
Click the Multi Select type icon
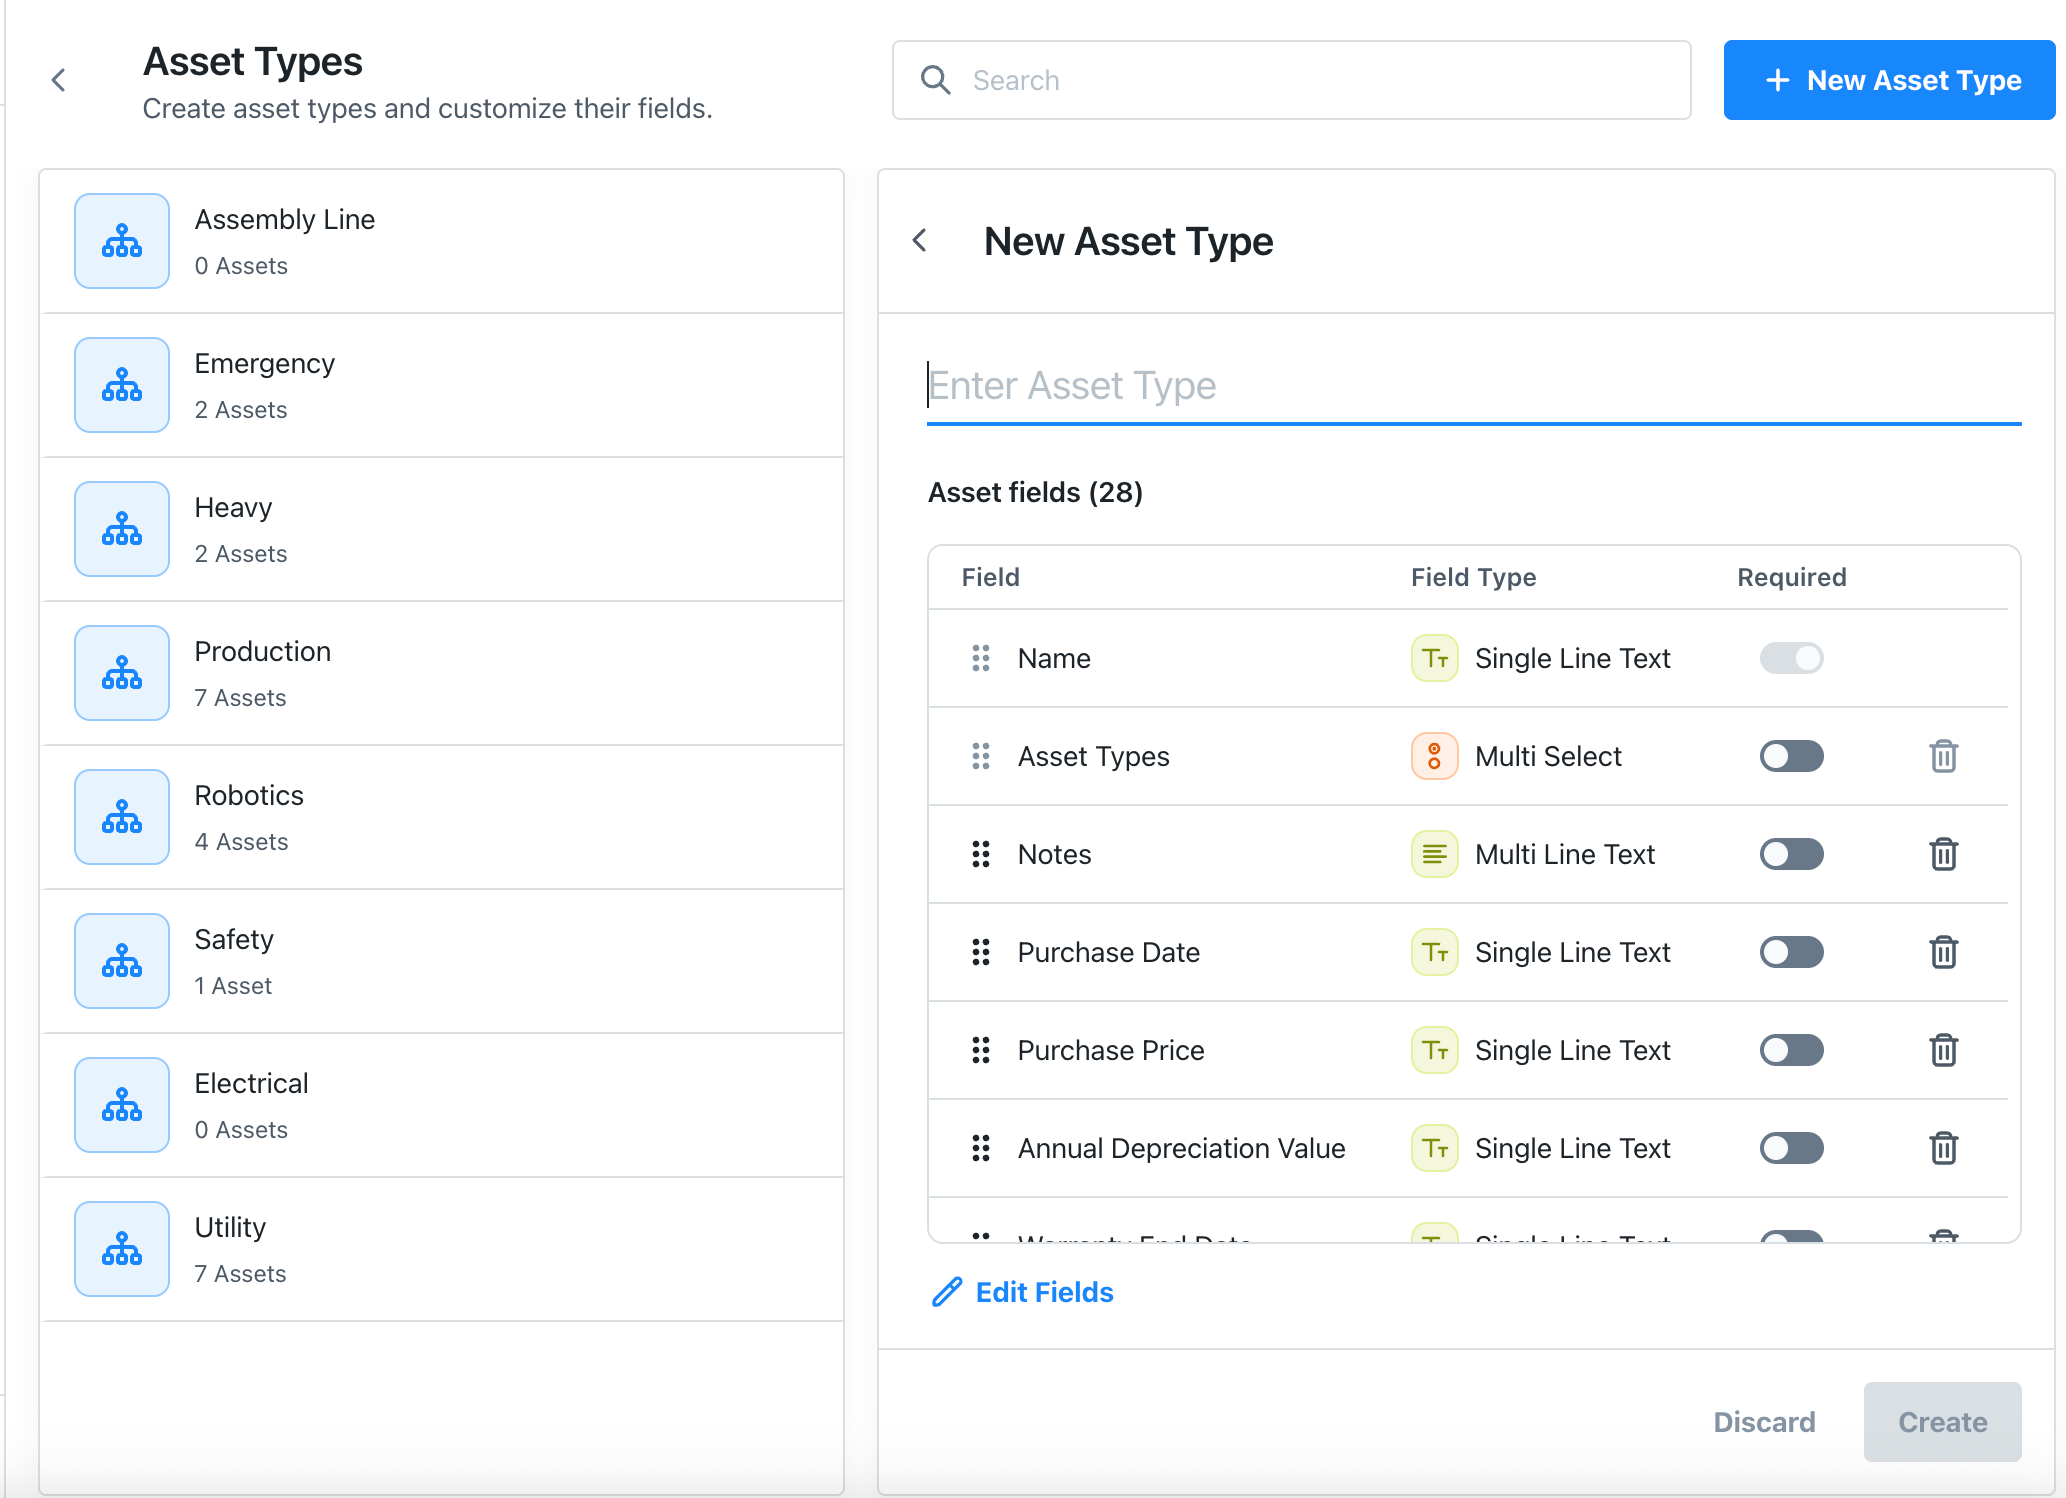[x=1434, y=756]
